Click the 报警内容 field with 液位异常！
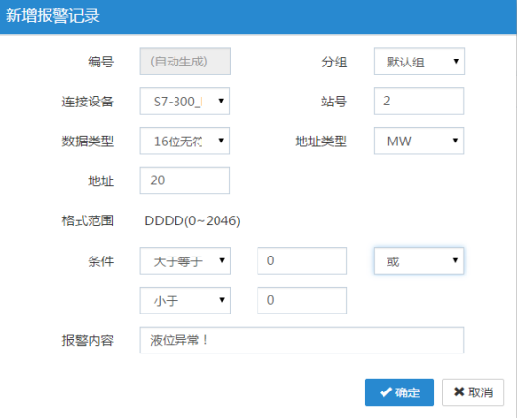Image resolution: width=517 pixels, height=418 pixels. point(302,340)
